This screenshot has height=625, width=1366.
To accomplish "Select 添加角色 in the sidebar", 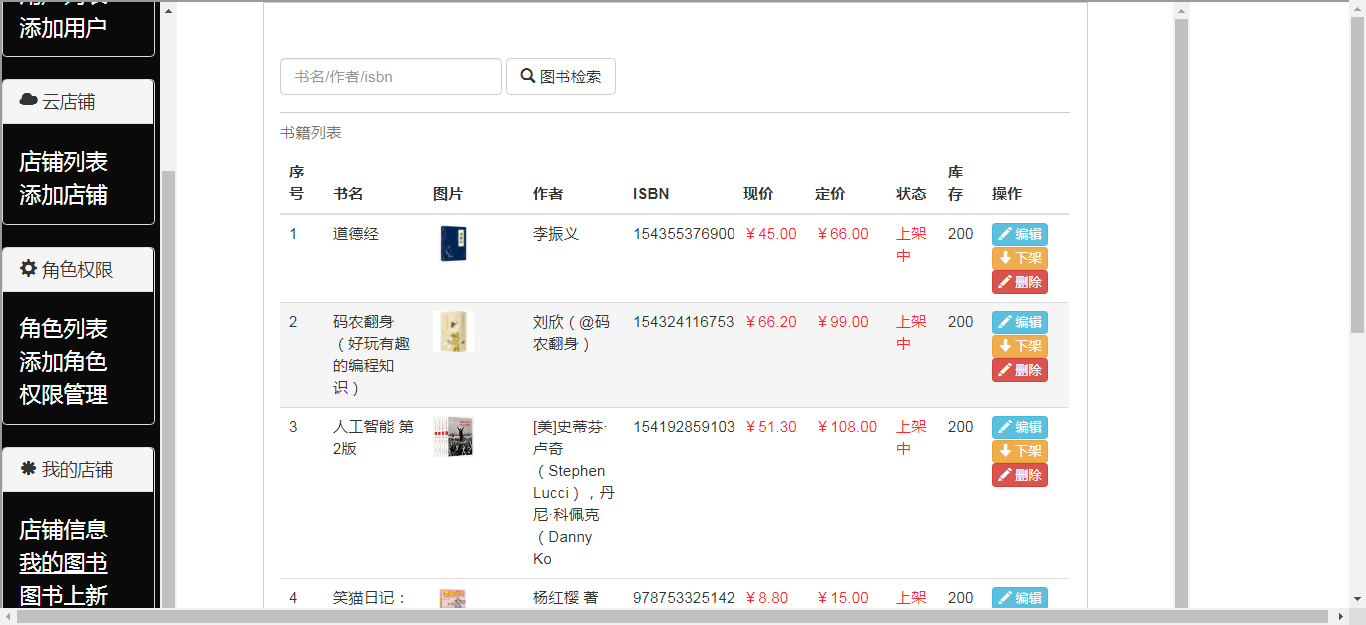I will click(63, 362).
